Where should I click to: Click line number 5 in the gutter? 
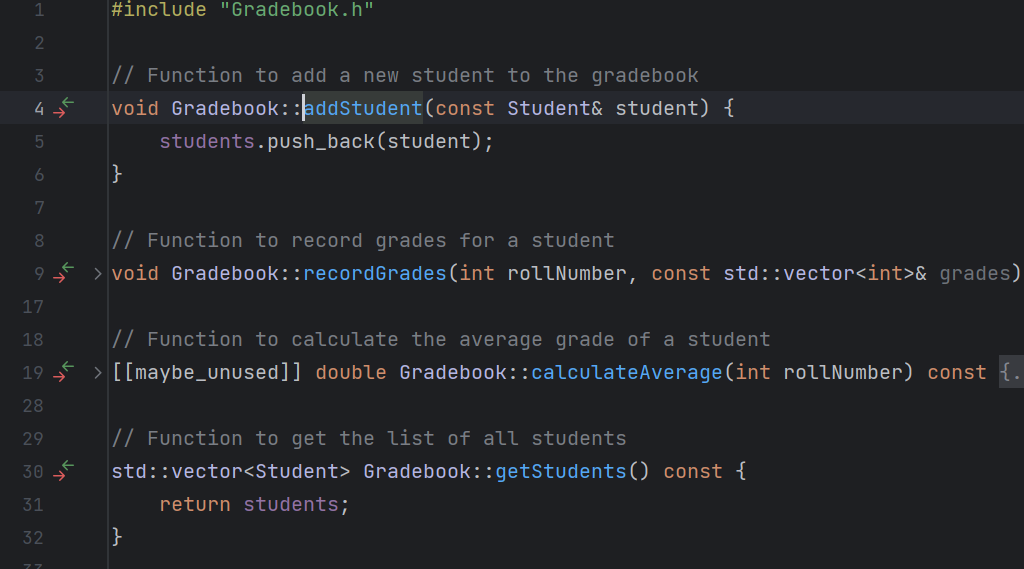pos(39,141)
